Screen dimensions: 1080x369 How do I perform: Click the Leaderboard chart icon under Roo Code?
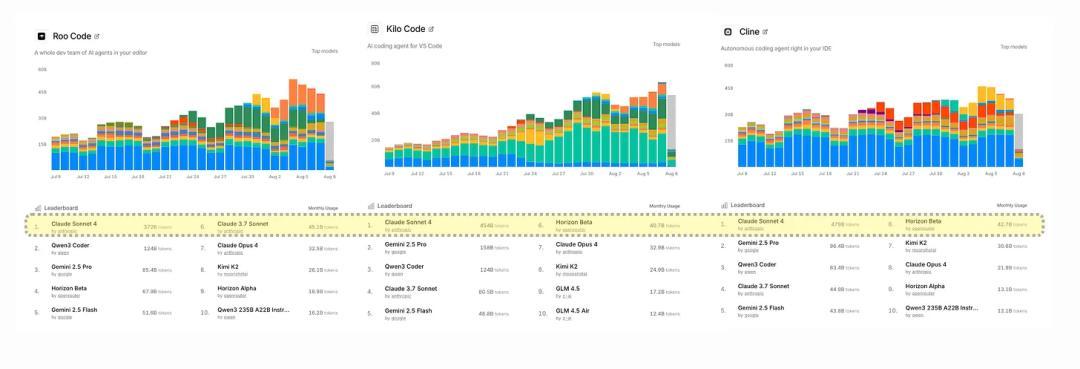coord(39,207)
